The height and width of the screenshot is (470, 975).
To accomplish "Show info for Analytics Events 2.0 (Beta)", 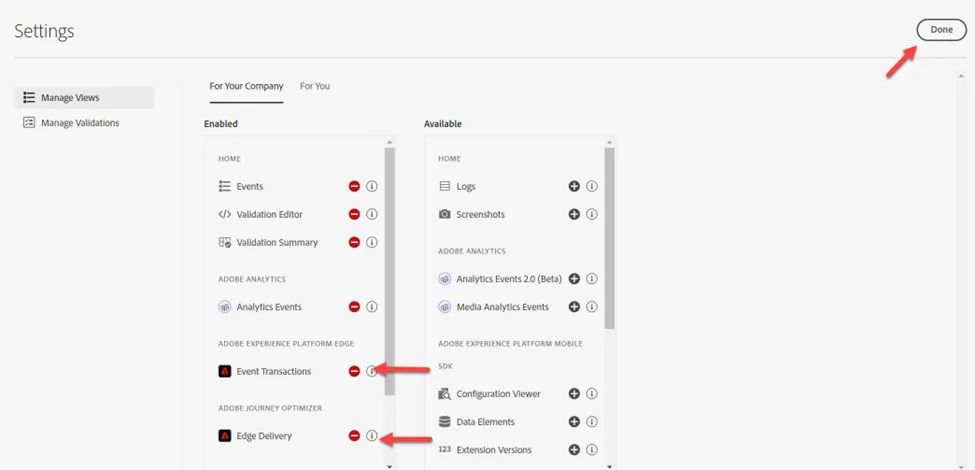I will pyautogui.click(x=592, y=279).
